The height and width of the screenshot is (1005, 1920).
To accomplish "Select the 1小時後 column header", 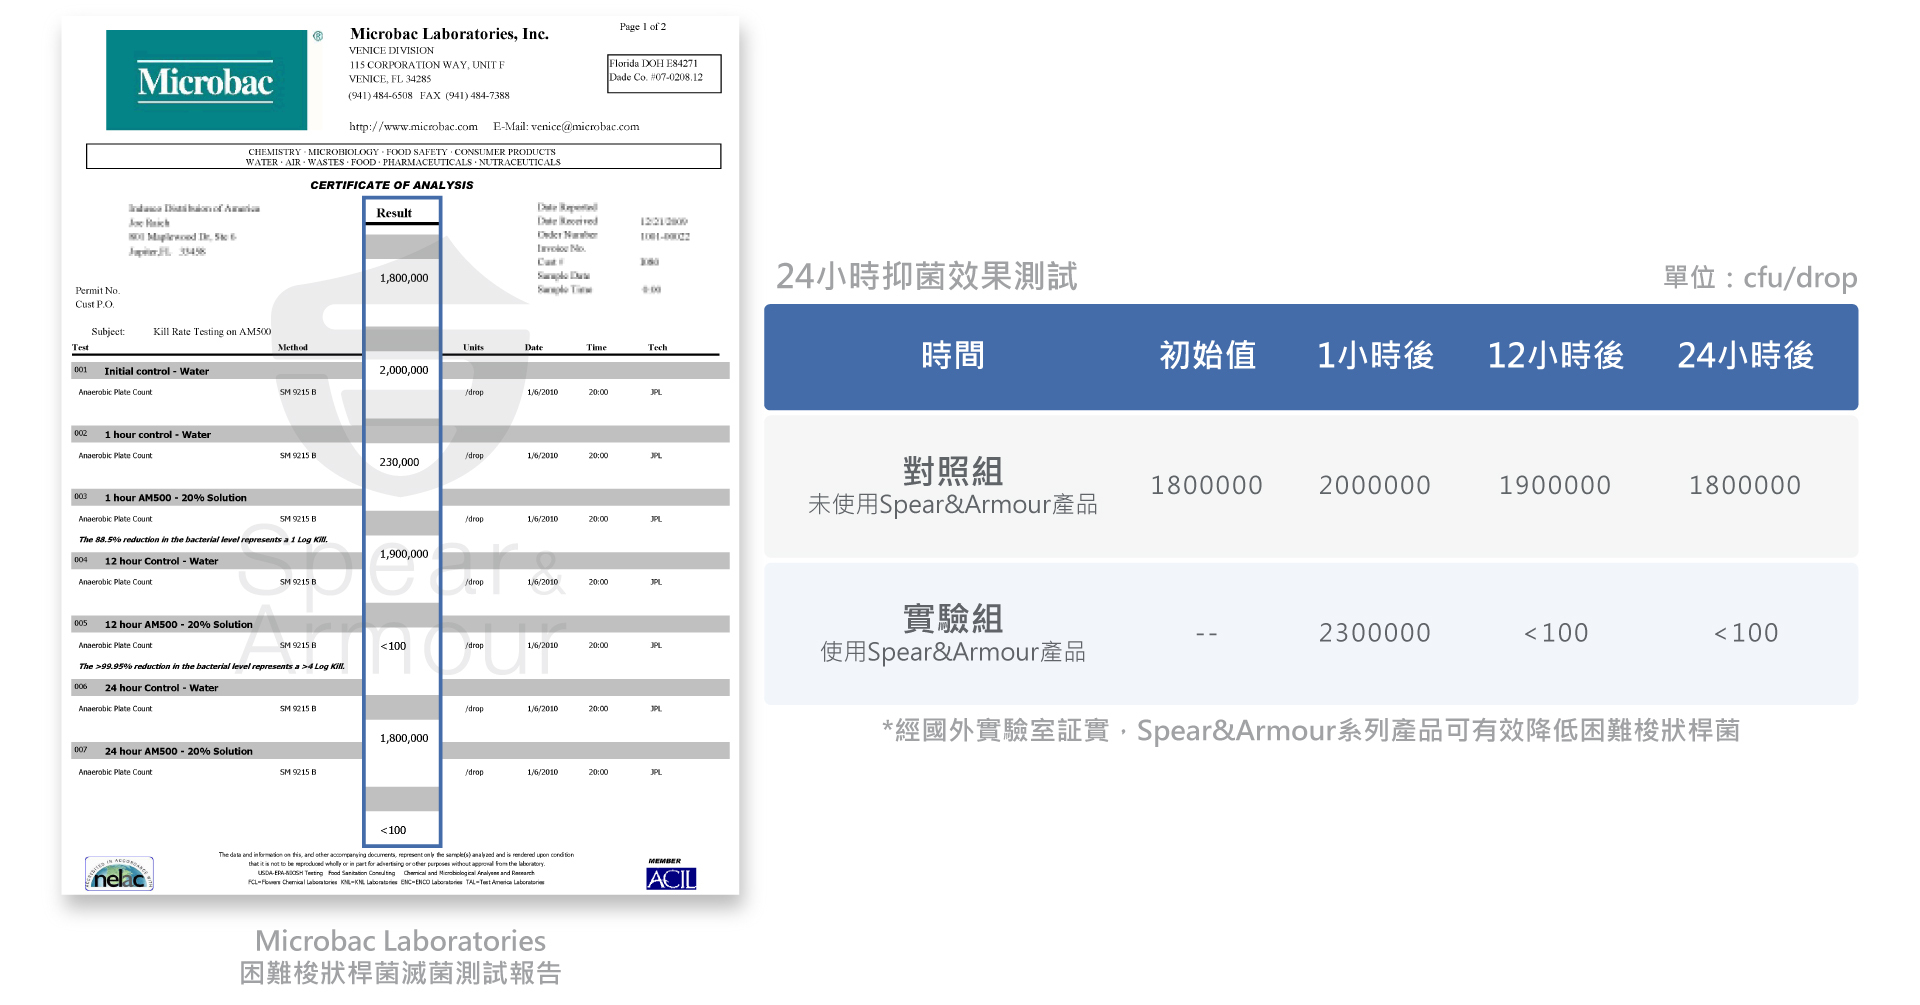I will (x=1375, y=356).
